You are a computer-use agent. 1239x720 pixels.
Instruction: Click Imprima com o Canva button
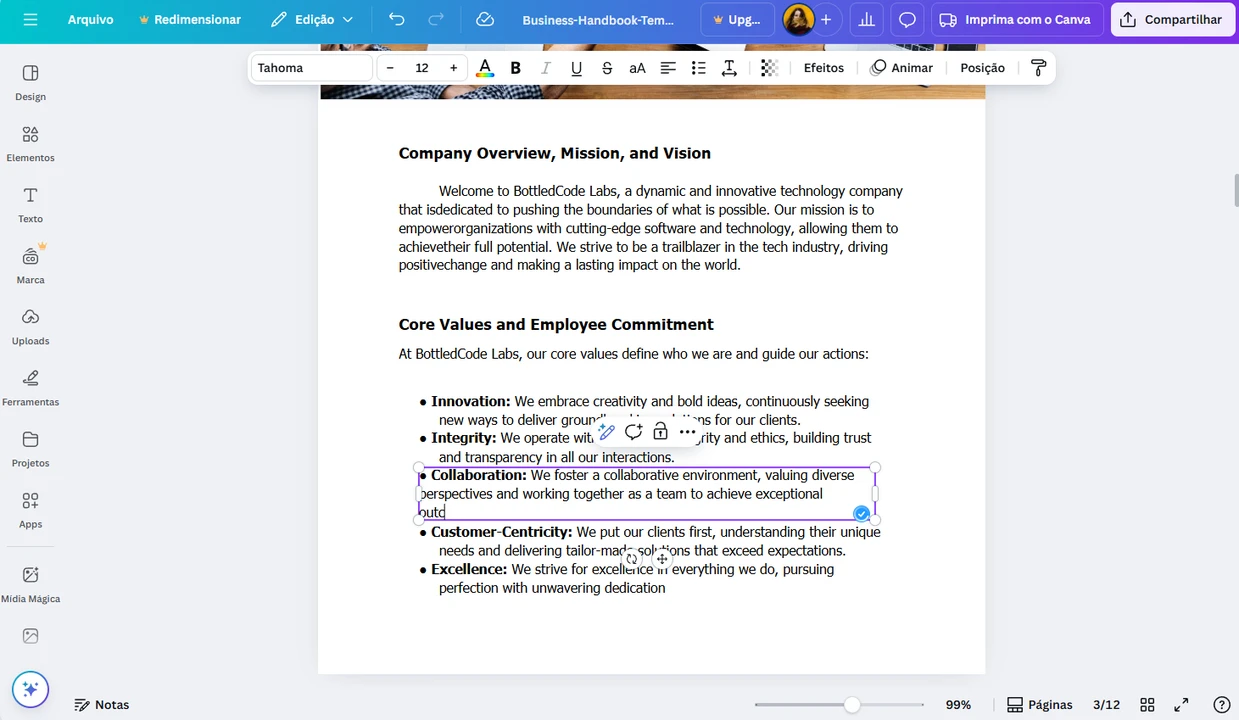[1017, 20]
